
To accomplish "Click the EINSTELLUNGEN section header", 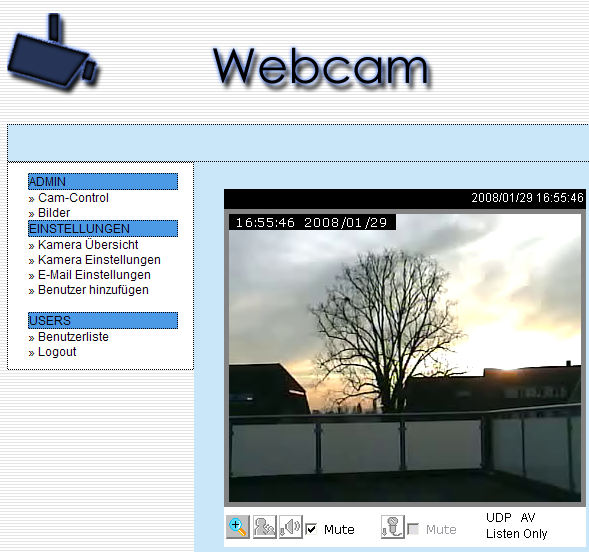I will [103, 229].
